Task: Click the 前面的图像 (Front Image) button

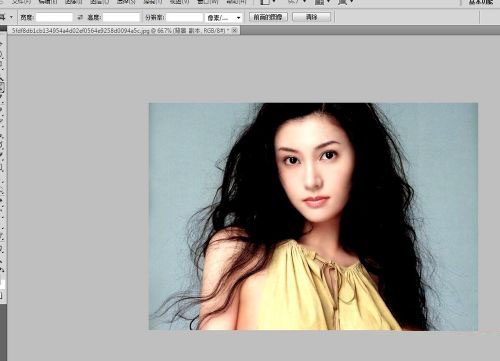Action: (x=268, y=17)
